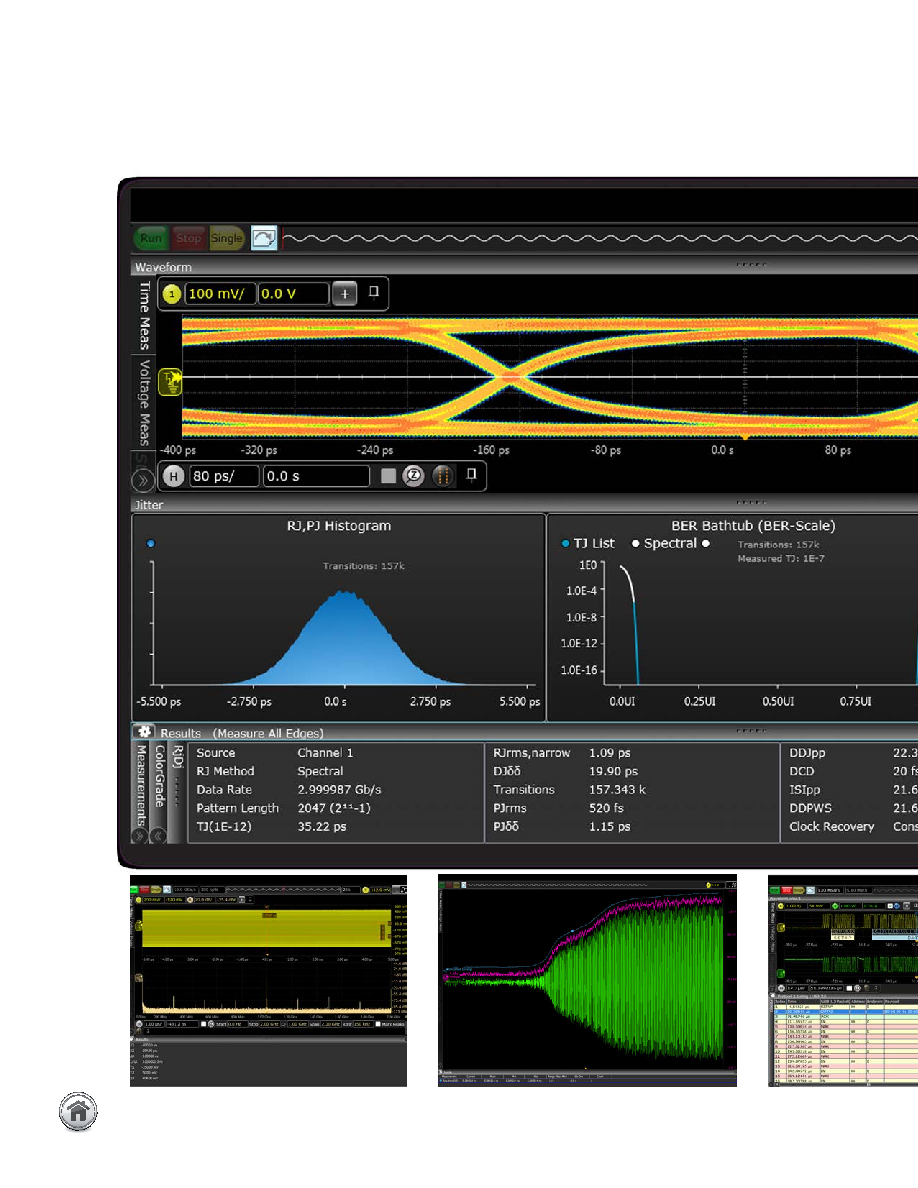
Task: Open the Voltage Meas side tab
Action: coord(144,402)
